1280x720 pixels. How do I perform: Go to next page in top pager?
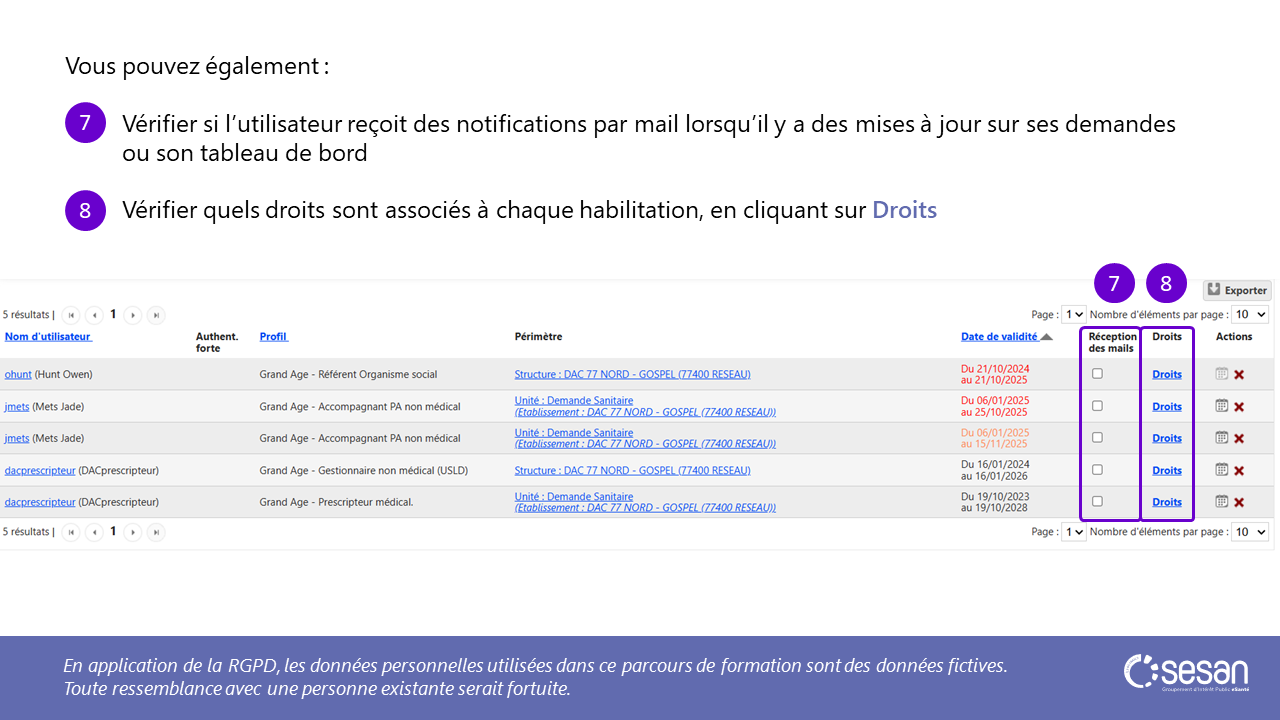click(133, 315)
